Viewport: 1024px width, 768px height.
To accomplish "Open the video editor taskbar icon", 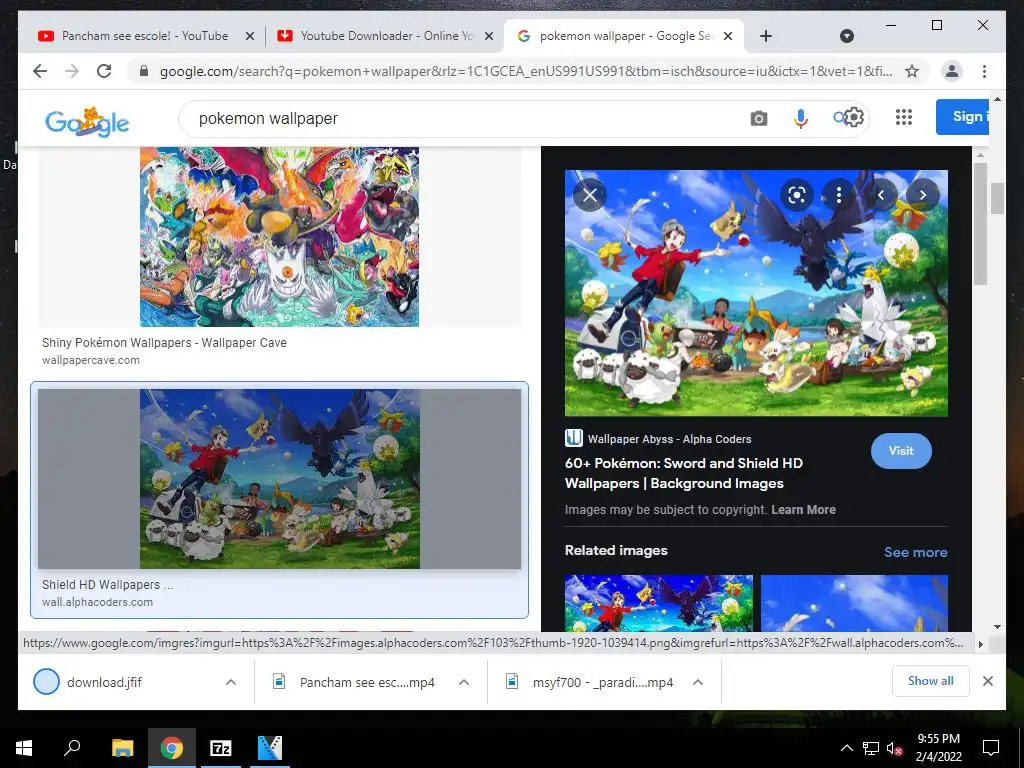I will click(x=270, y=748).
